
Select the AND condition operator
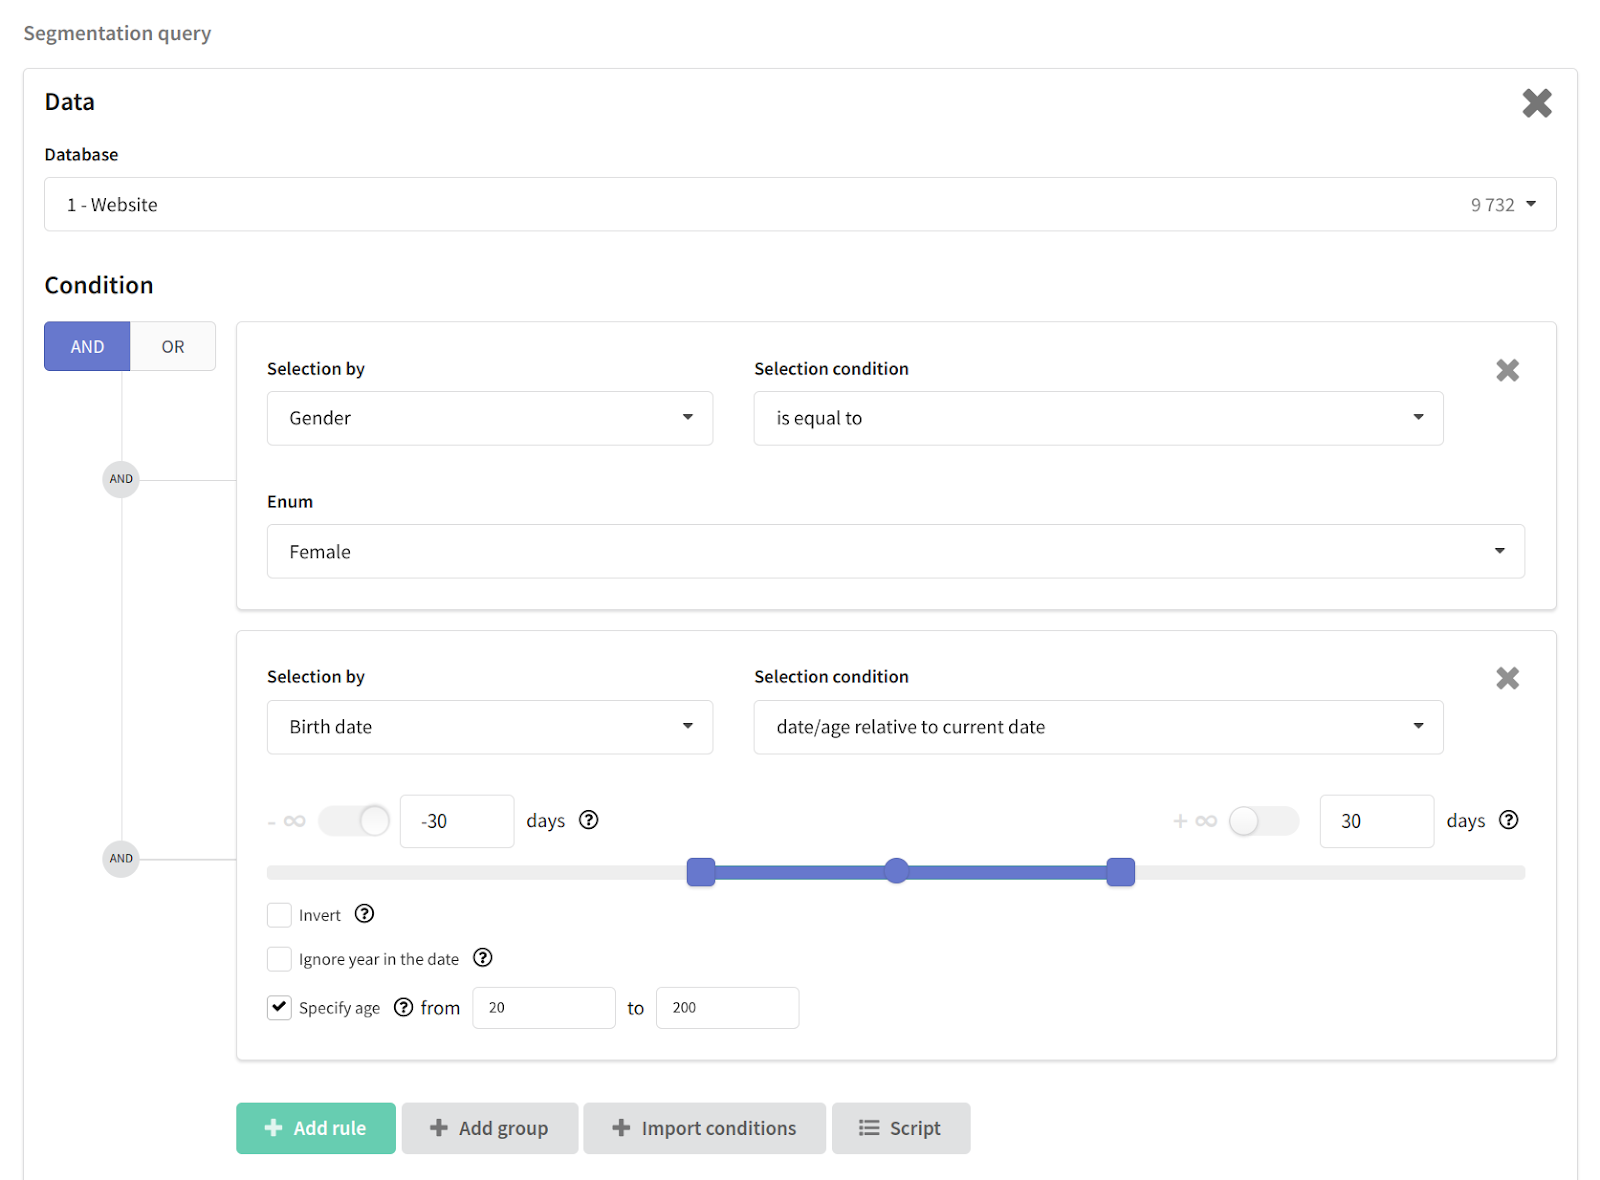(x=87, y=346)
